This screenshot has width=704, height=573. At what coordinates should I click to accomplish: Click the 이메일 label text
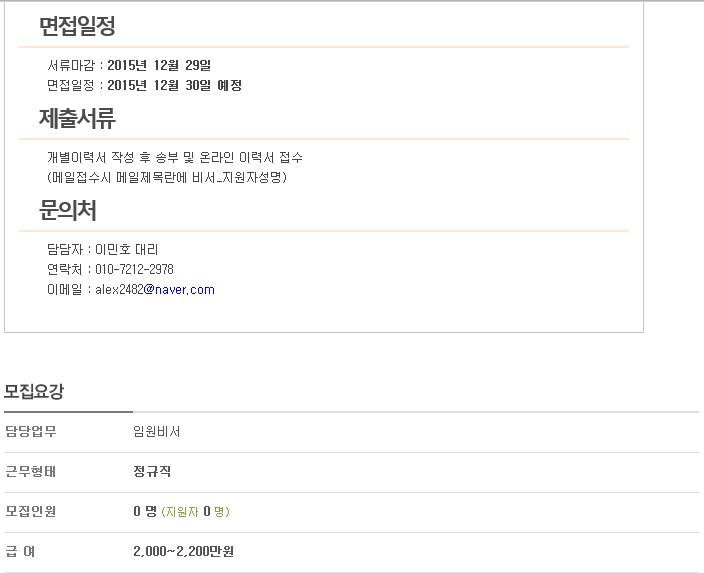65,290
